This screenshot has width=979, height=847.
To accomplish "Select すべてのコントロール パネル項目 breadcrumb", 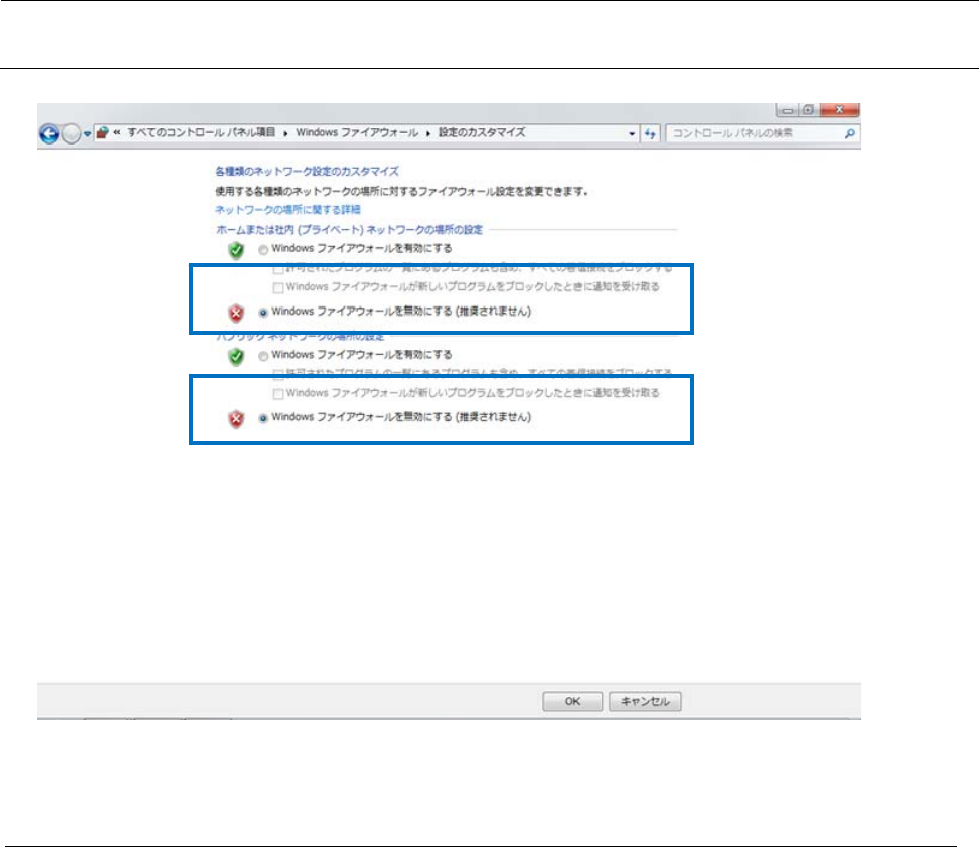I will 201,132.
